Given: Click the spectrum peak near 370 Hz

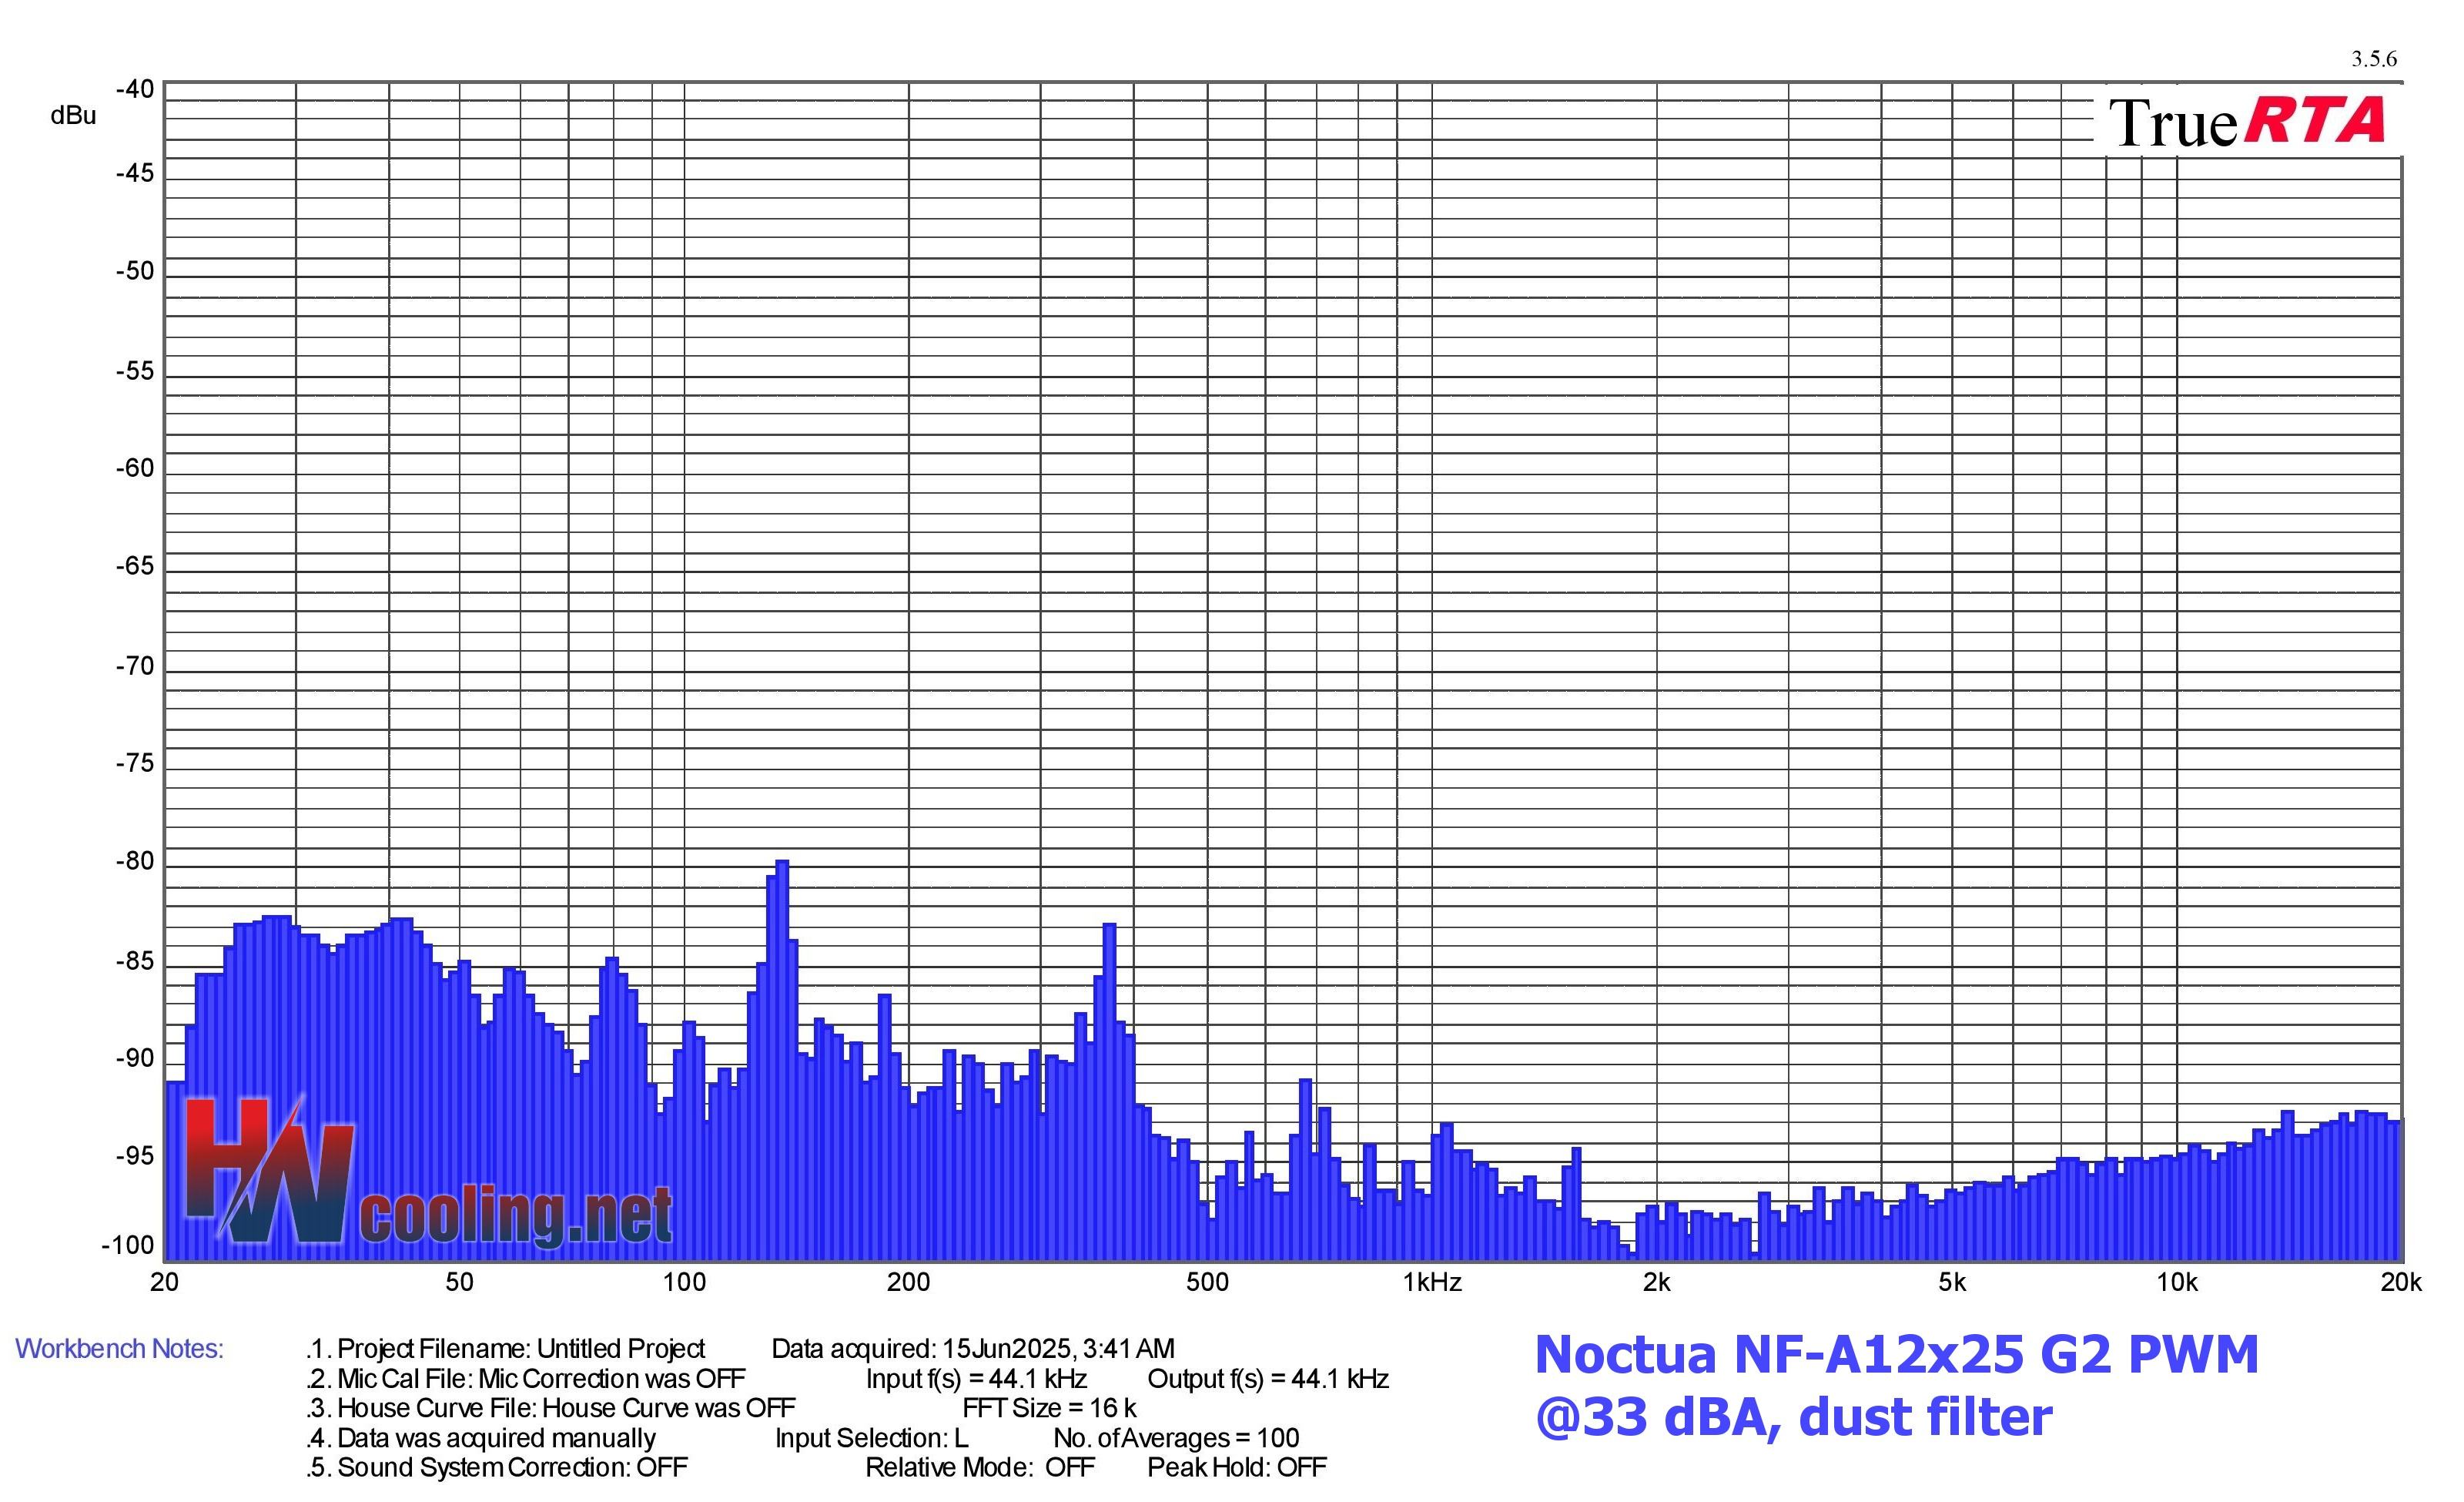Looking at the screenshot, I should pos(1109,932).
